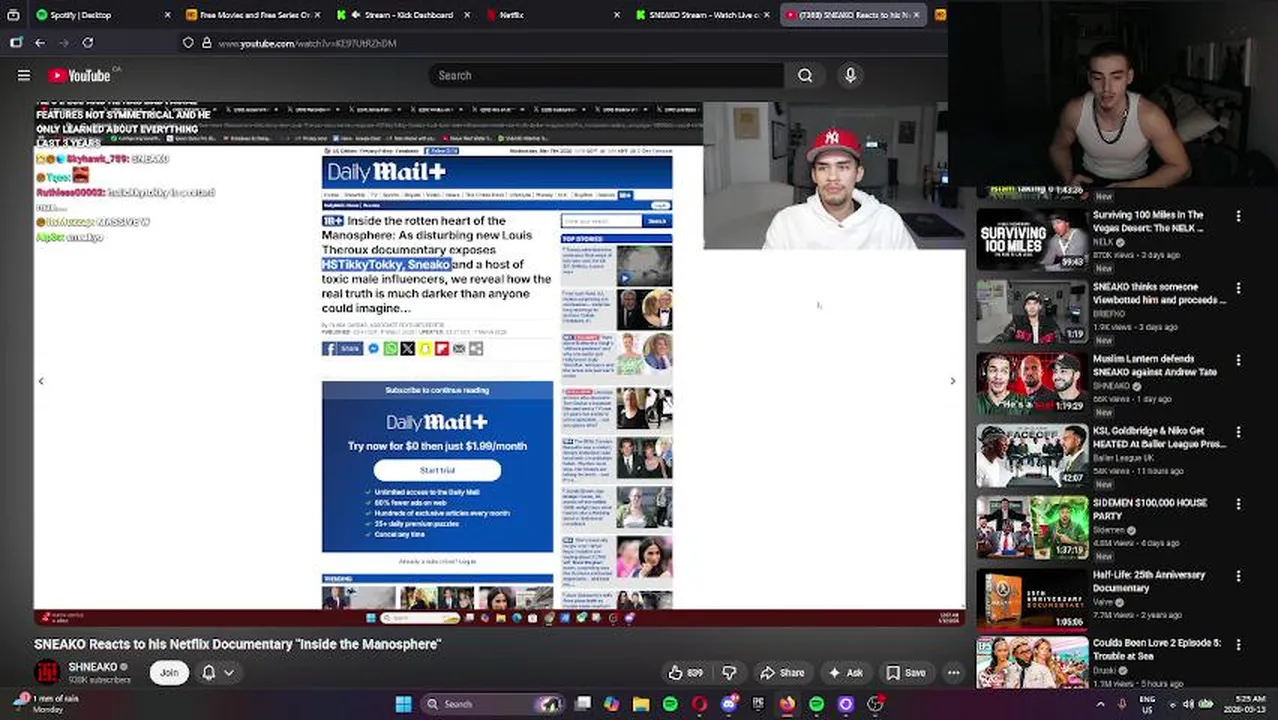Screen dimensions: 1278x720
Task: Go to YouTube home via the logo
Action: 79,75
